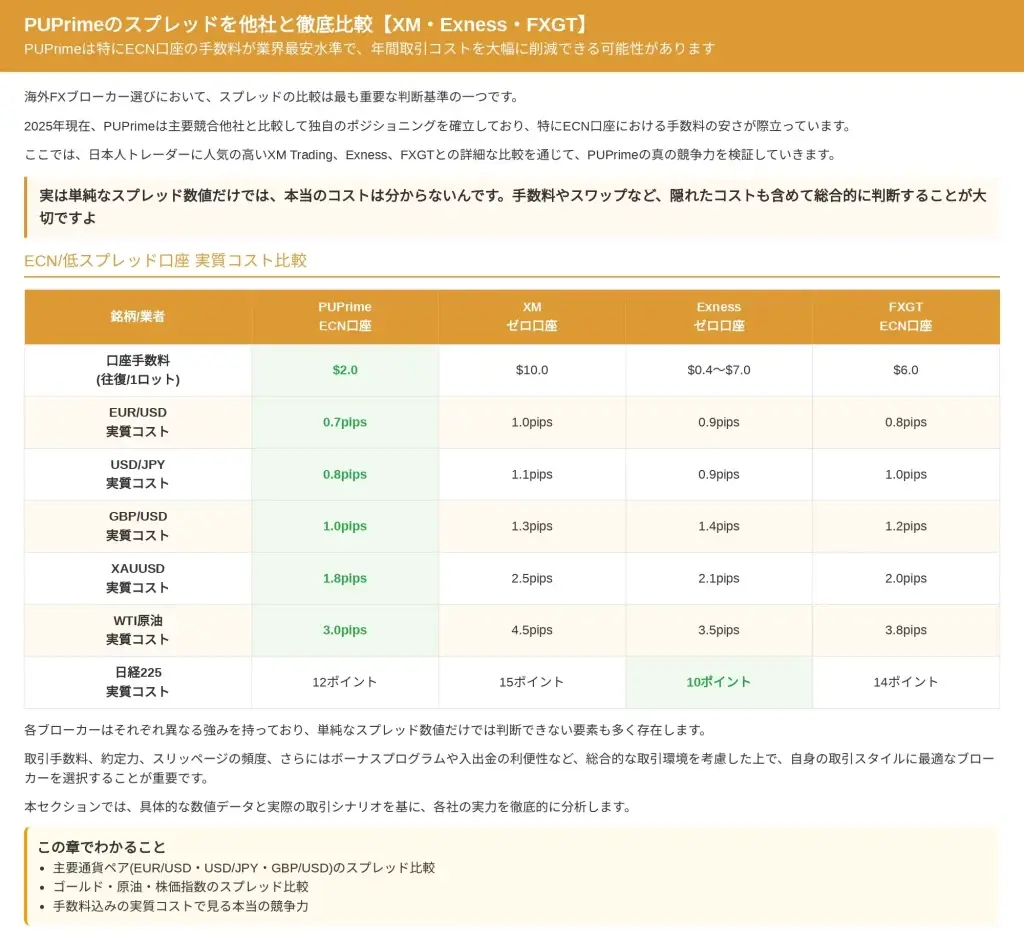Select the FXGT ECN口座 column header

(x=906, y=317)
